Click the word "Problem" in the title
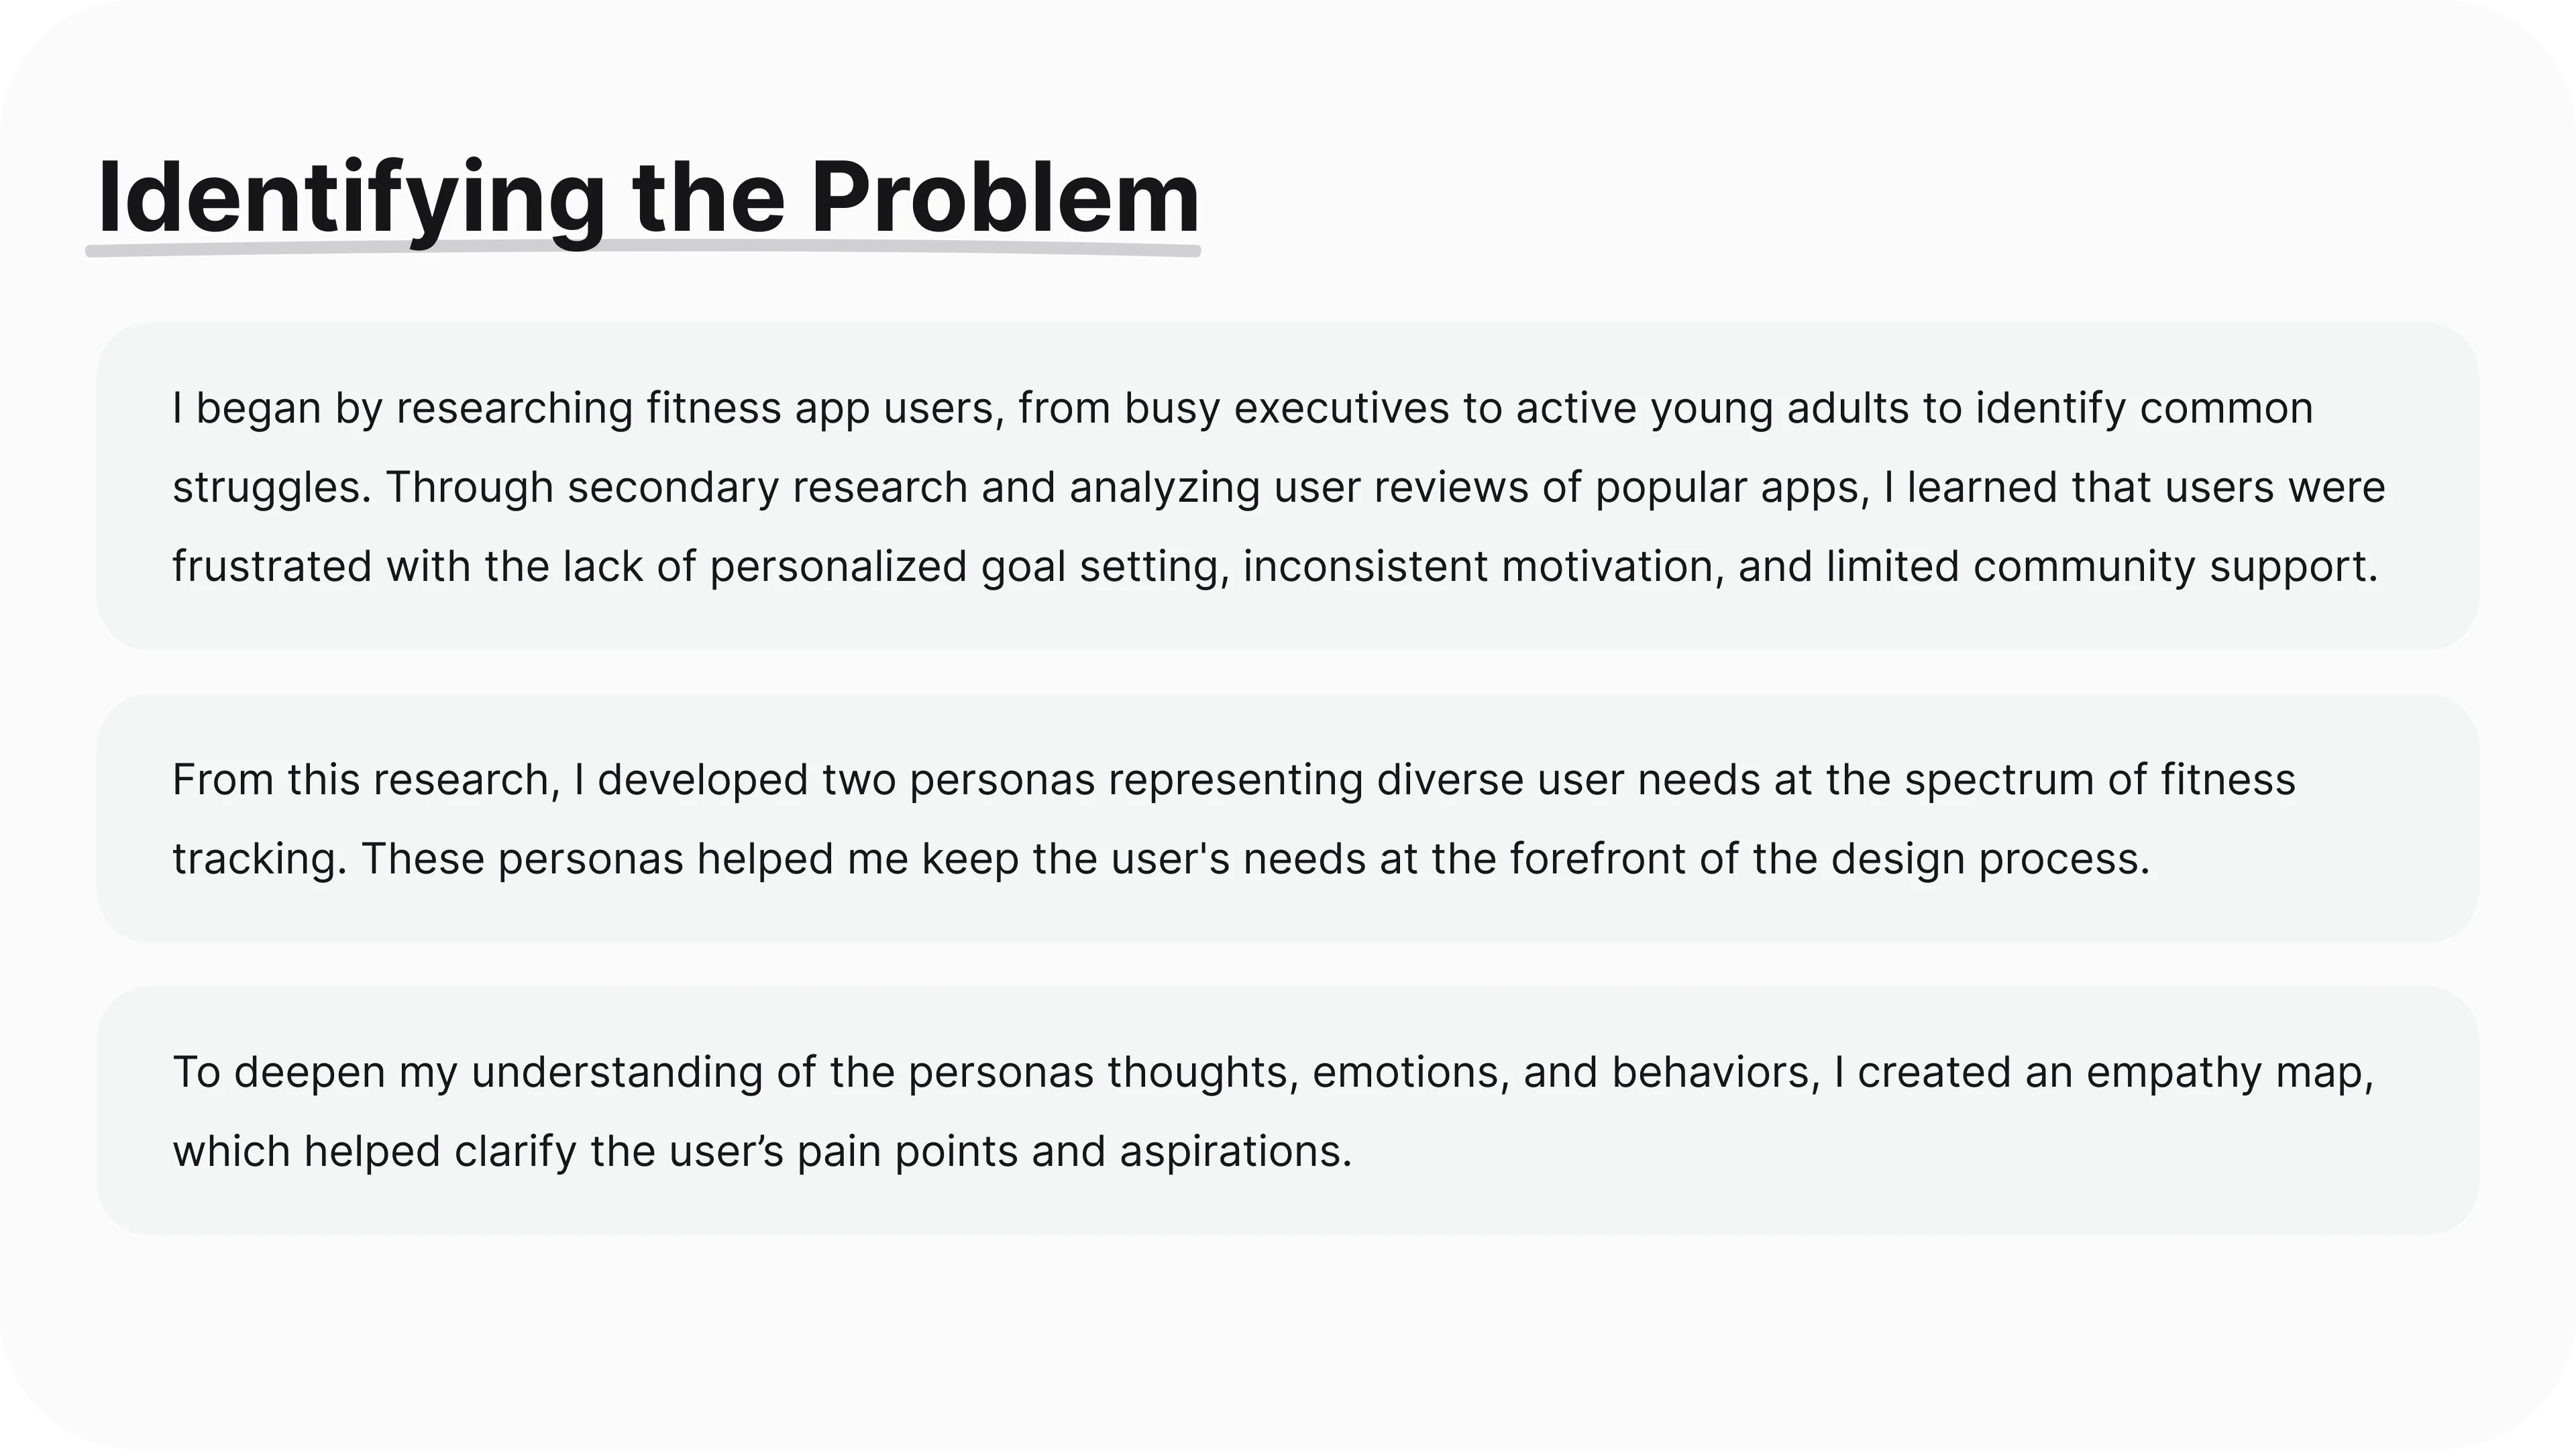The image size is (2576, 1449). click(1004, 198)
